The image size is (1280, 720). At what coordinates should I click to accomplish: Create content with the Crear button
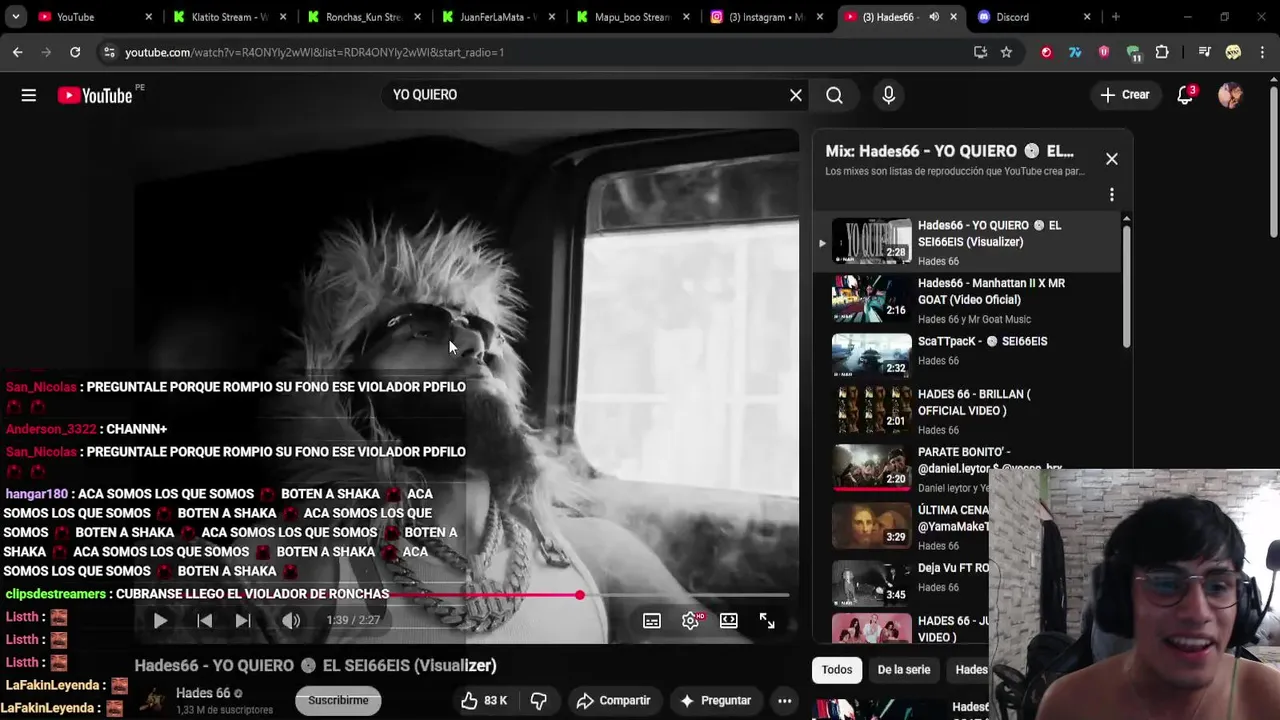coord(1125,95)
